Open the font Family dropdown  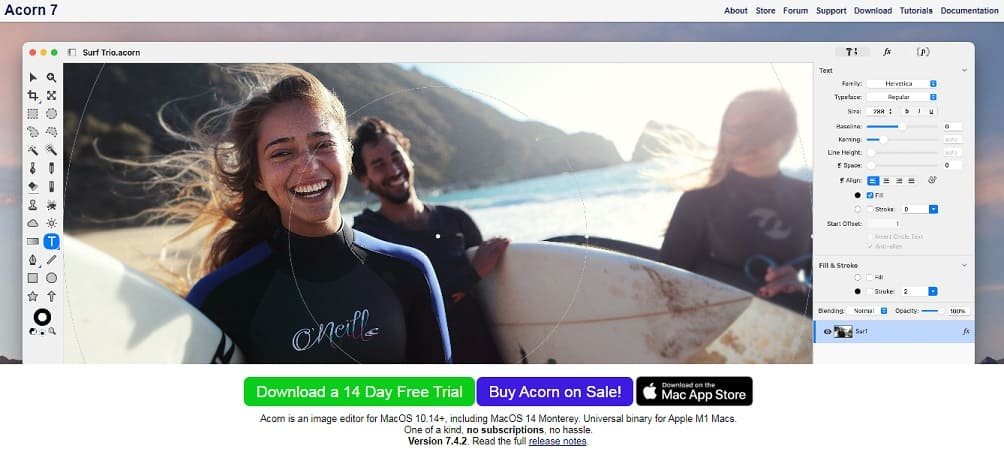902,84
